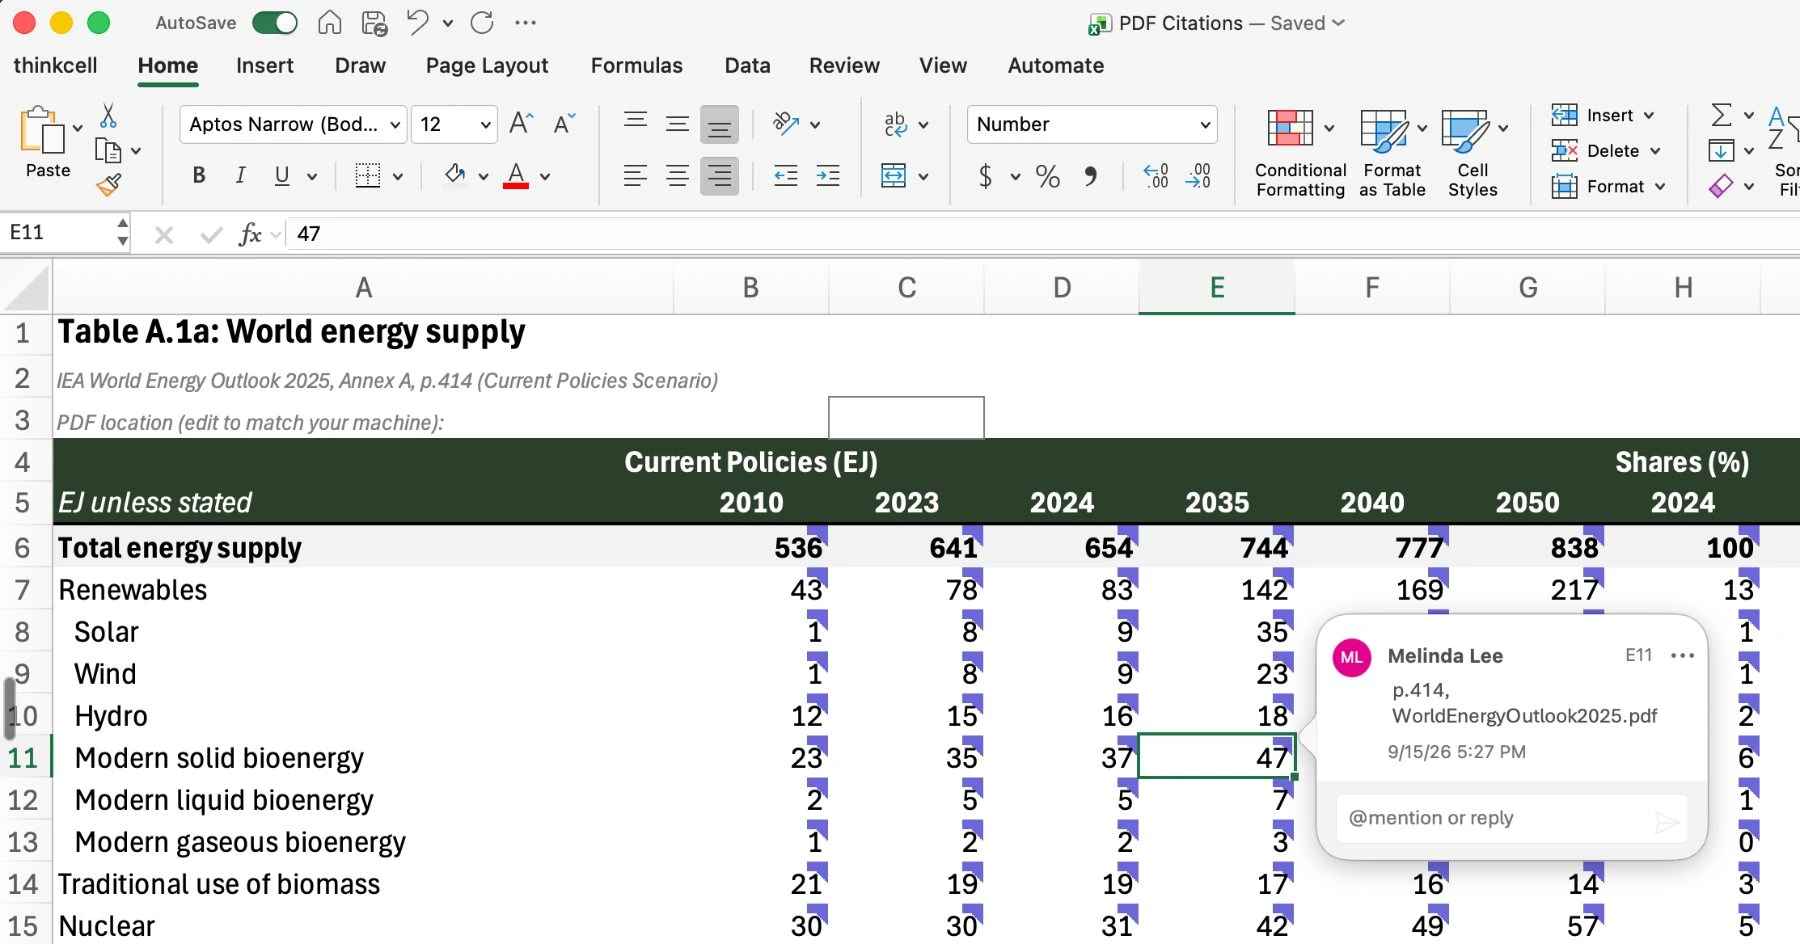Image resolution: width=1800 pixels, height=944 pixels.
Task: Decrease the font size
Action: pos(564,123)
